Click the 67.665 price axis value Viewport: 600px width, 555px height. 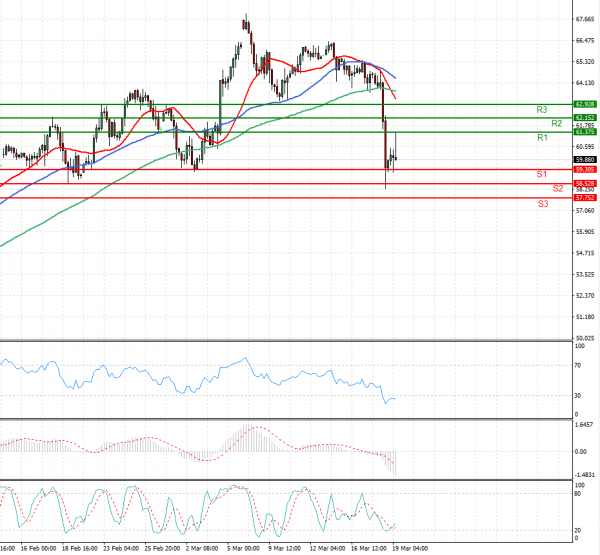[585, 19]
